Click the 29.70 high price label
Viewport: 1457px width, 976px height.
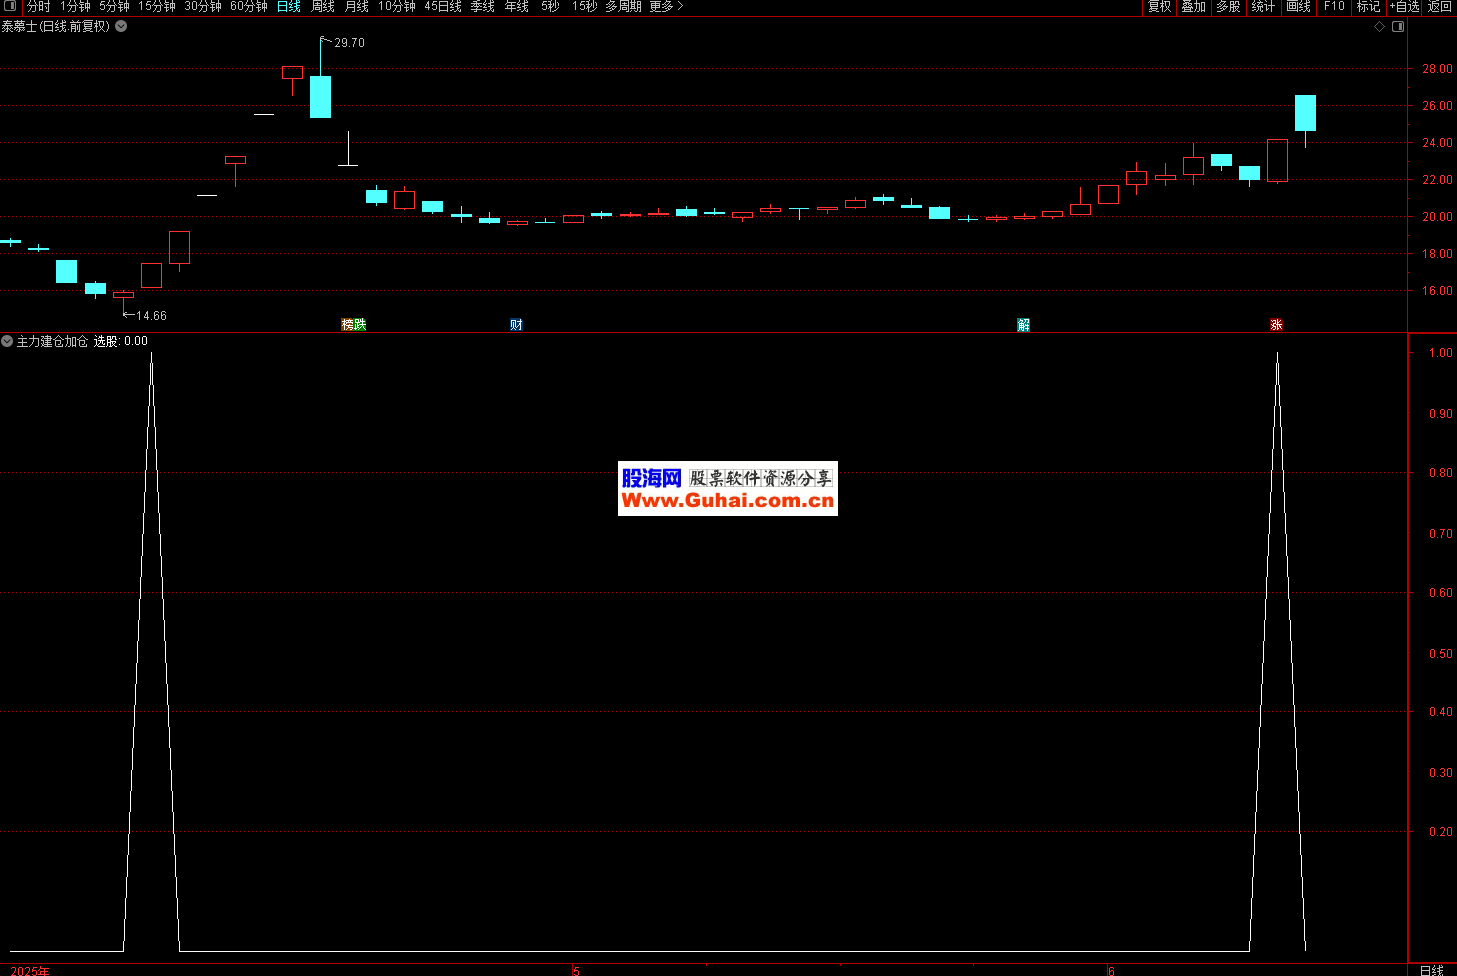pyautogui.click(x=349, y=43)
